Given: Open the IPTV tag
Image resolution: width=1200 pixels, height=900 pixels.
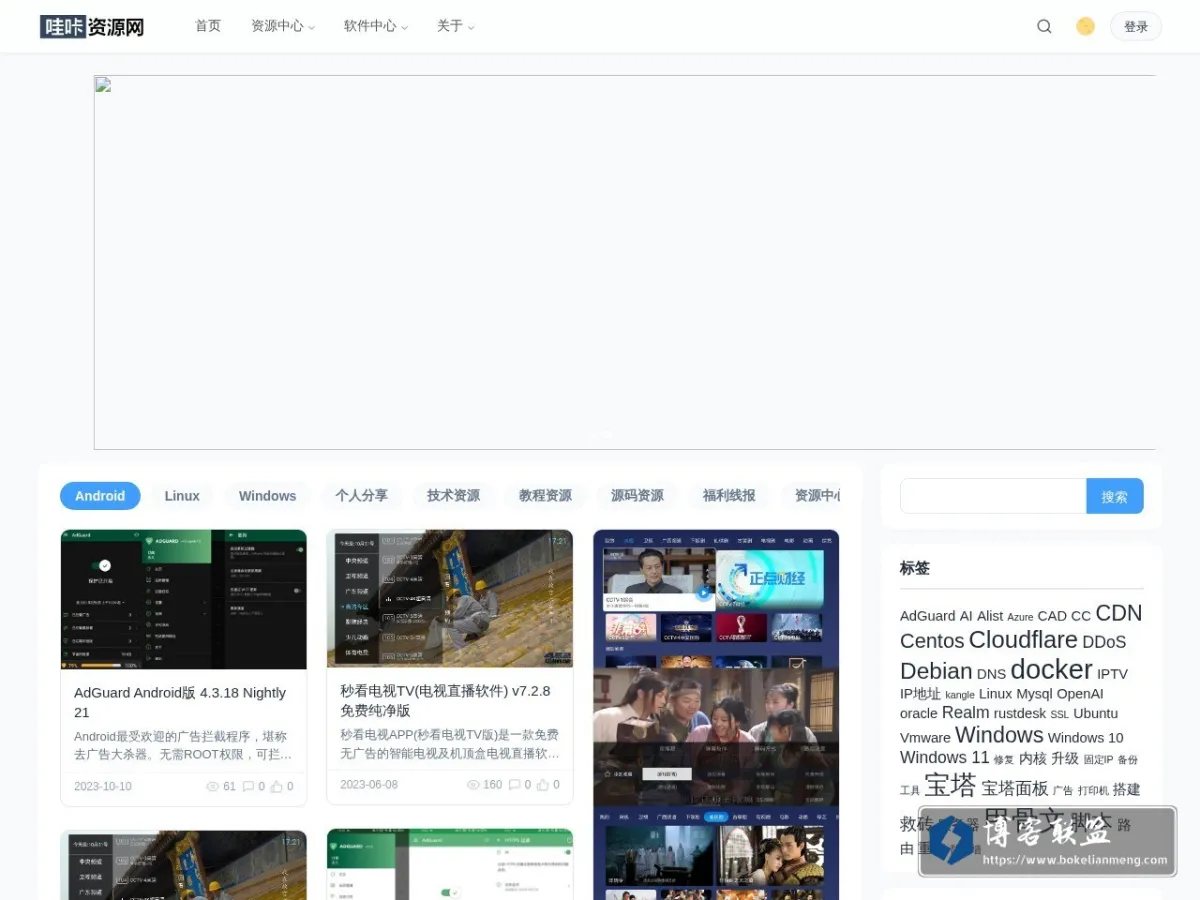Looking at the screenshot, I should (x=1112, y=674).
